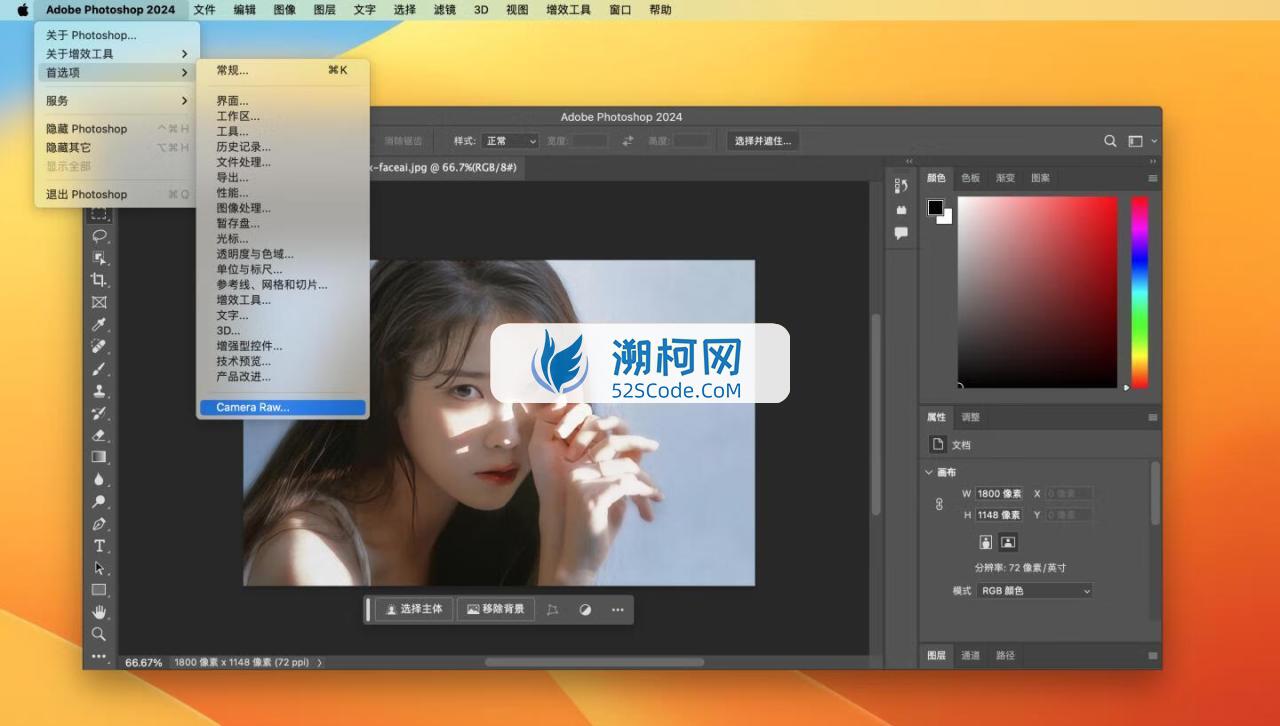Select the Hand tool

tap(99, 611)
